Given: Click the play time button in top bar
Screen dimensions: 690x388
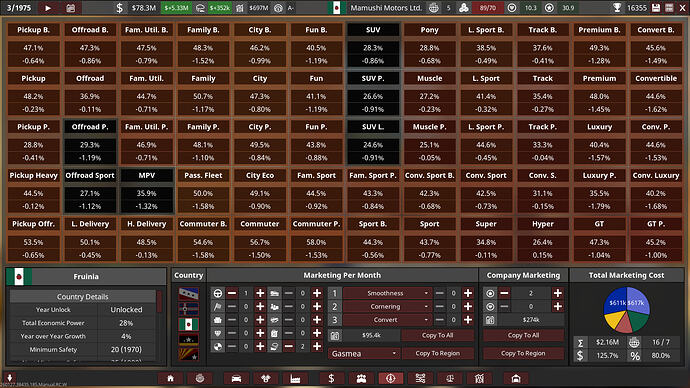Looking at the screenshot, I should [x=48, y=8].
